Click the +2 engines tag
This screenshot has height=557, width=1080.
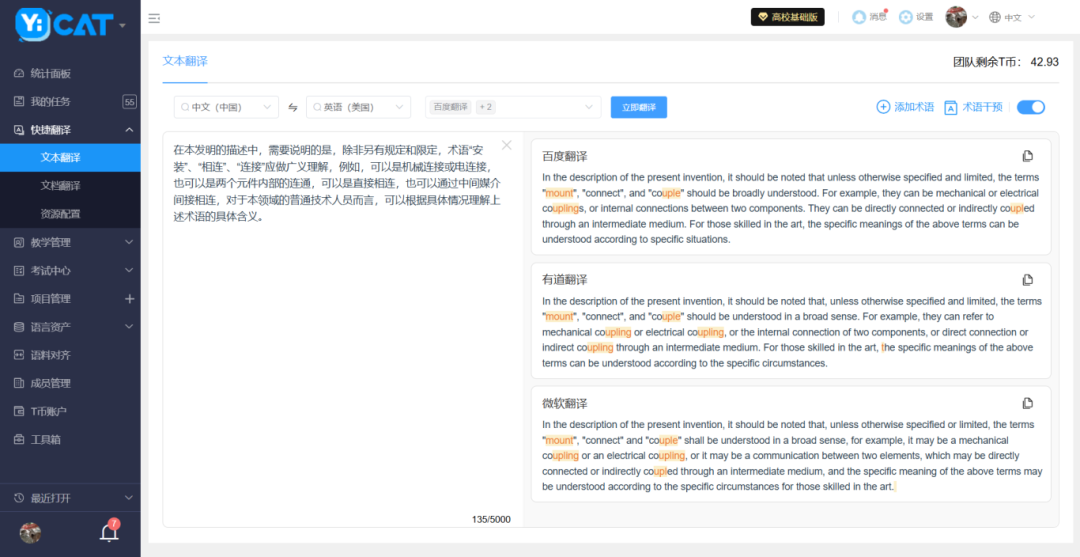(486, 107)
